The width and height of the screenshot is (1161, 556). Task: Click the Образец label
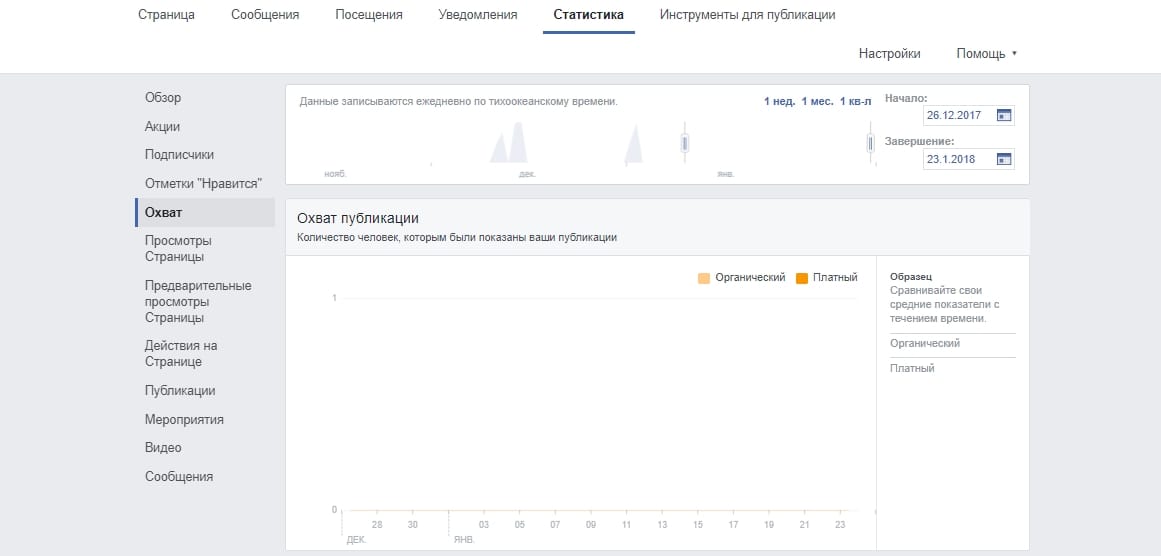click(911, 277)
